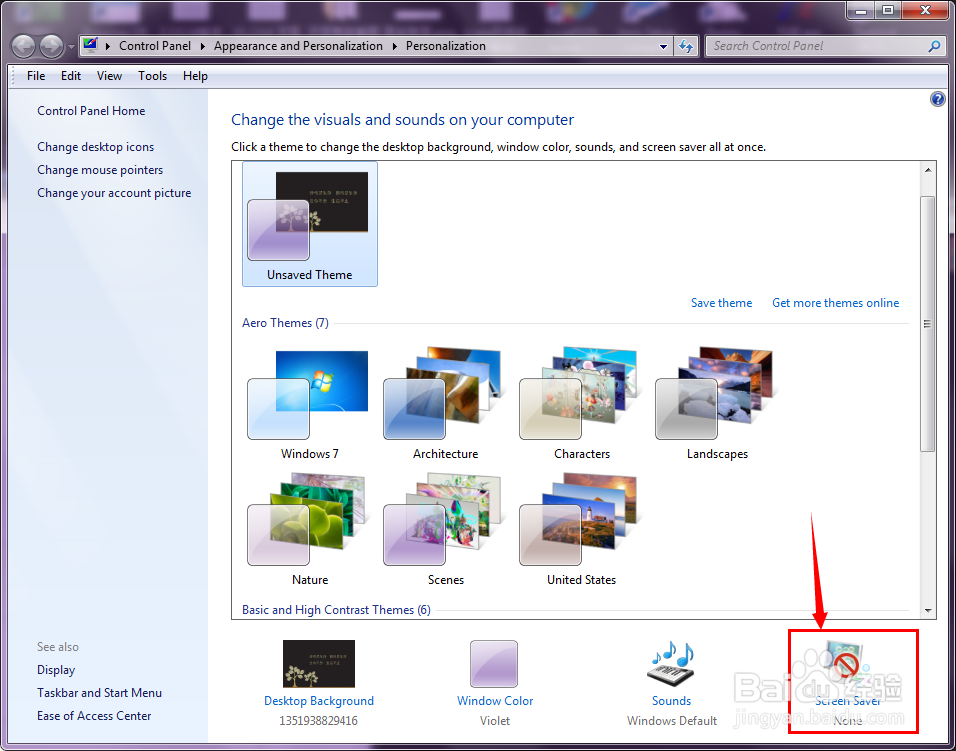Open the Help question mark icon
This screenshot has height=751, width=956.
(x=938, y=99)
